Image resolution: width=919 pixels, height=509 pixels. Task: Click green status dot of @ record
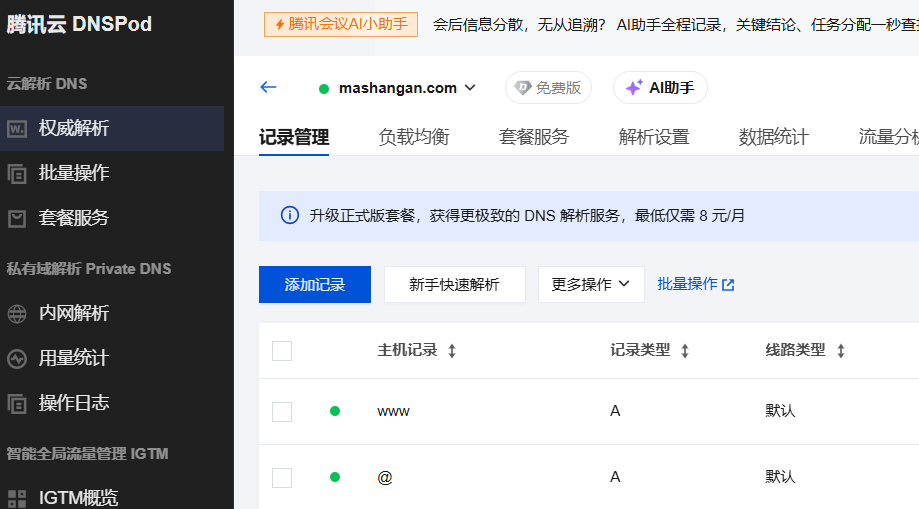[335, 477]
